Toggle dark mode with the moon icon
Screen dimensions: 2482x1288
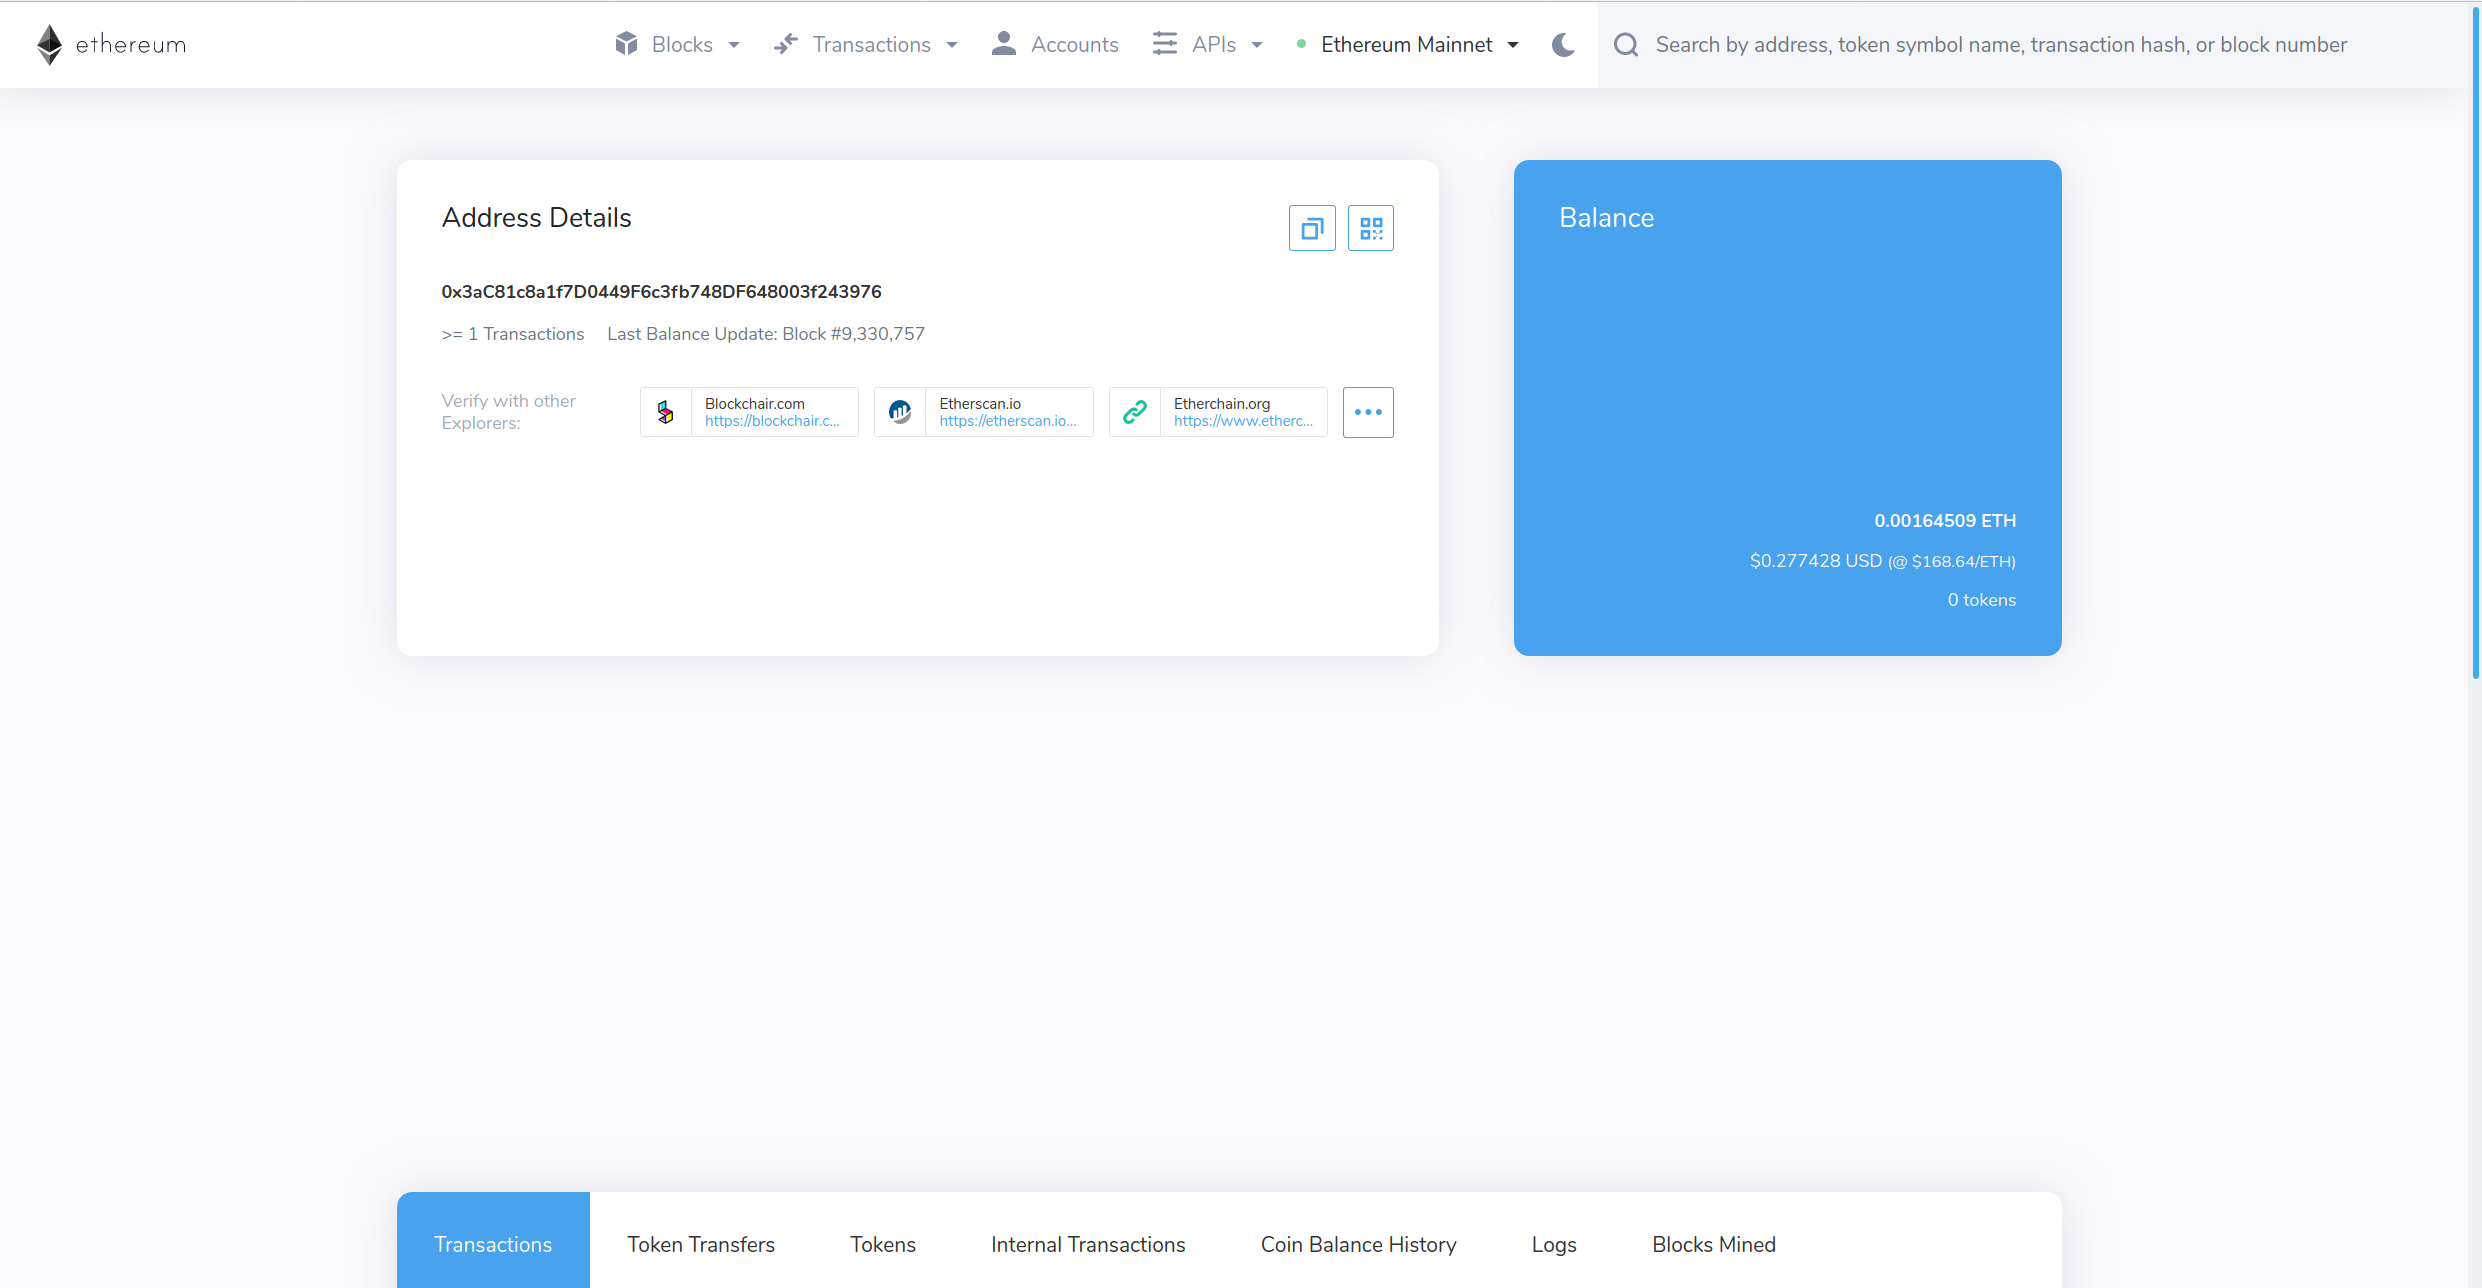pos(1562,45)
